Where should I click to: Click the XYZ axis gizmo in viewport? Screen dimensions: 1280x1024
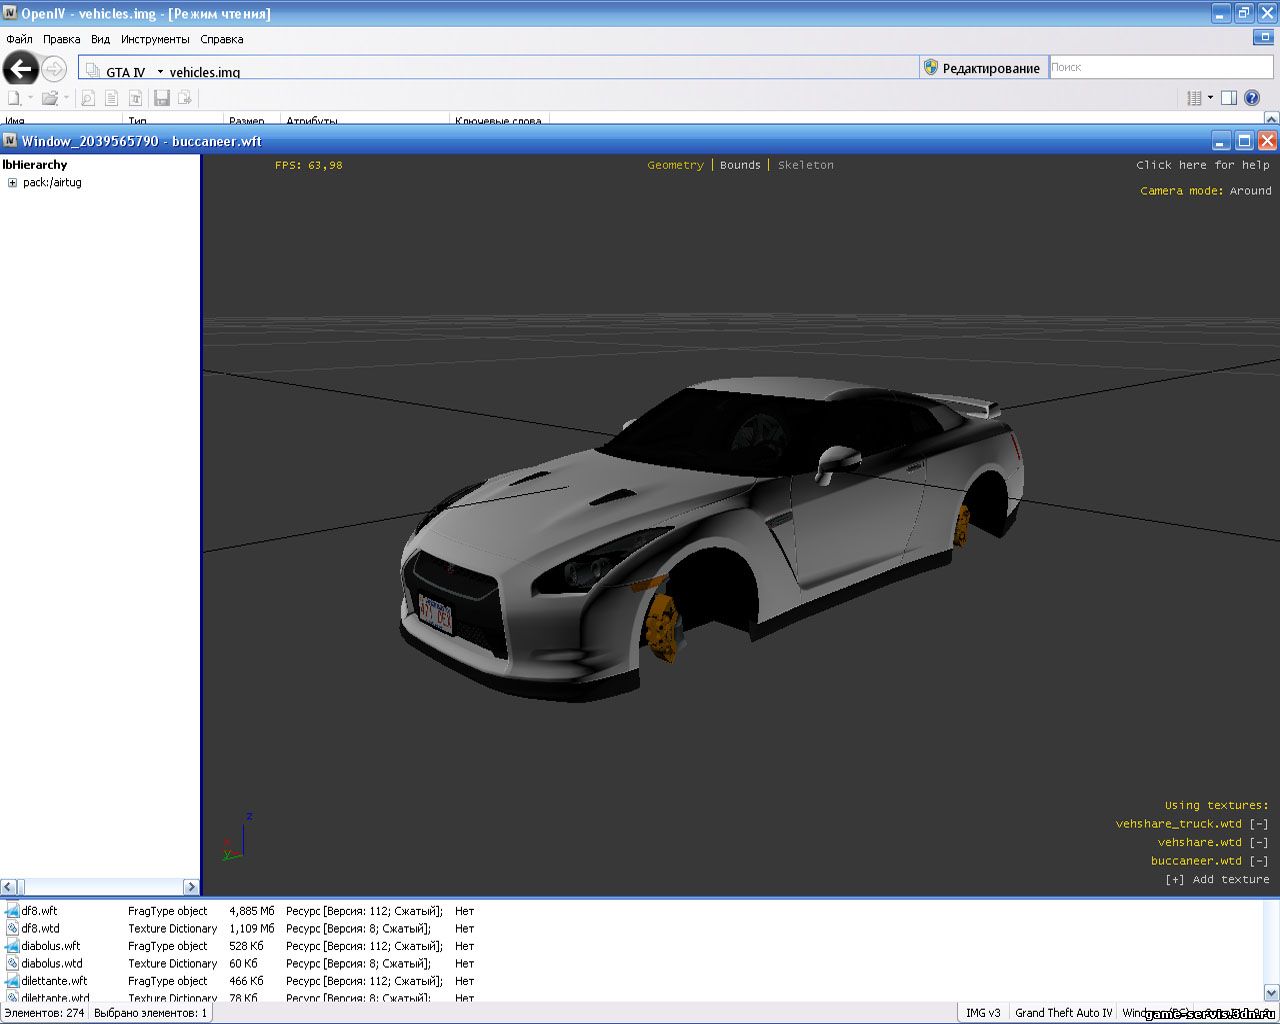(x=238, y=838)
